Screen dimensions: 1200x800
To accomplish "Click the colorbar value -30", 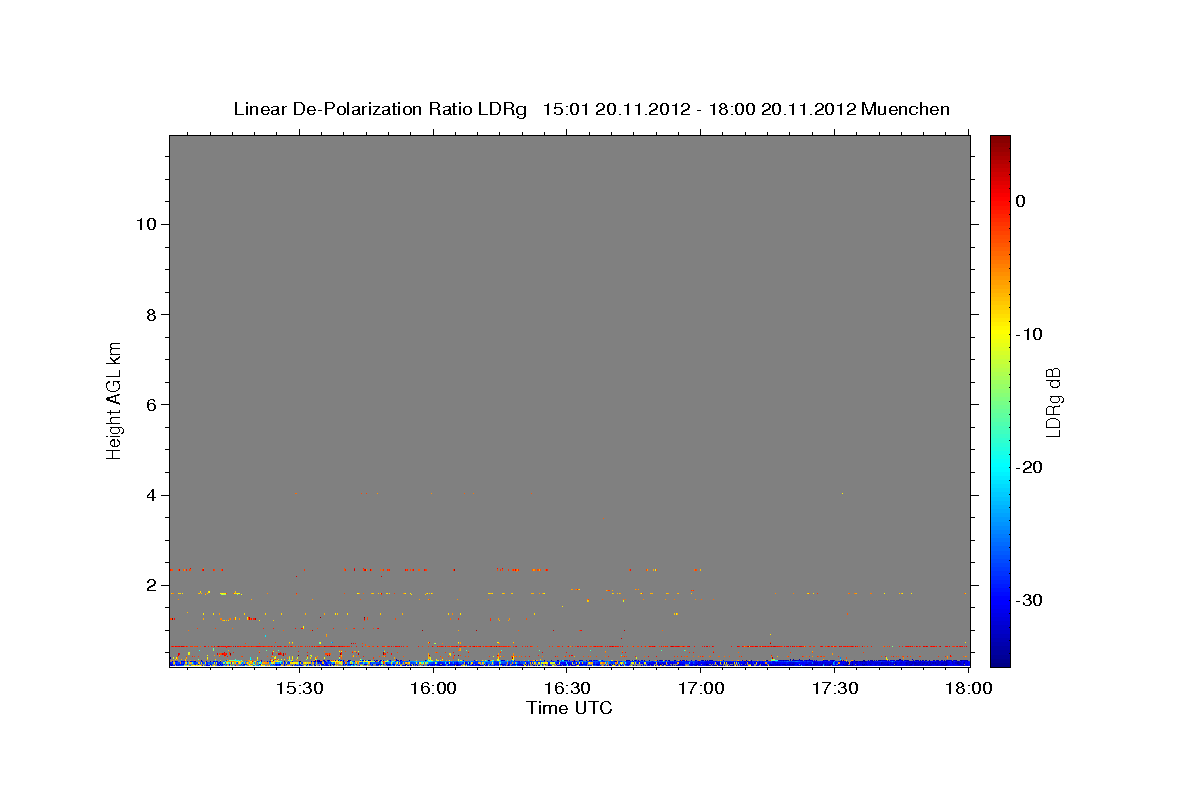I will point(1030,600).
